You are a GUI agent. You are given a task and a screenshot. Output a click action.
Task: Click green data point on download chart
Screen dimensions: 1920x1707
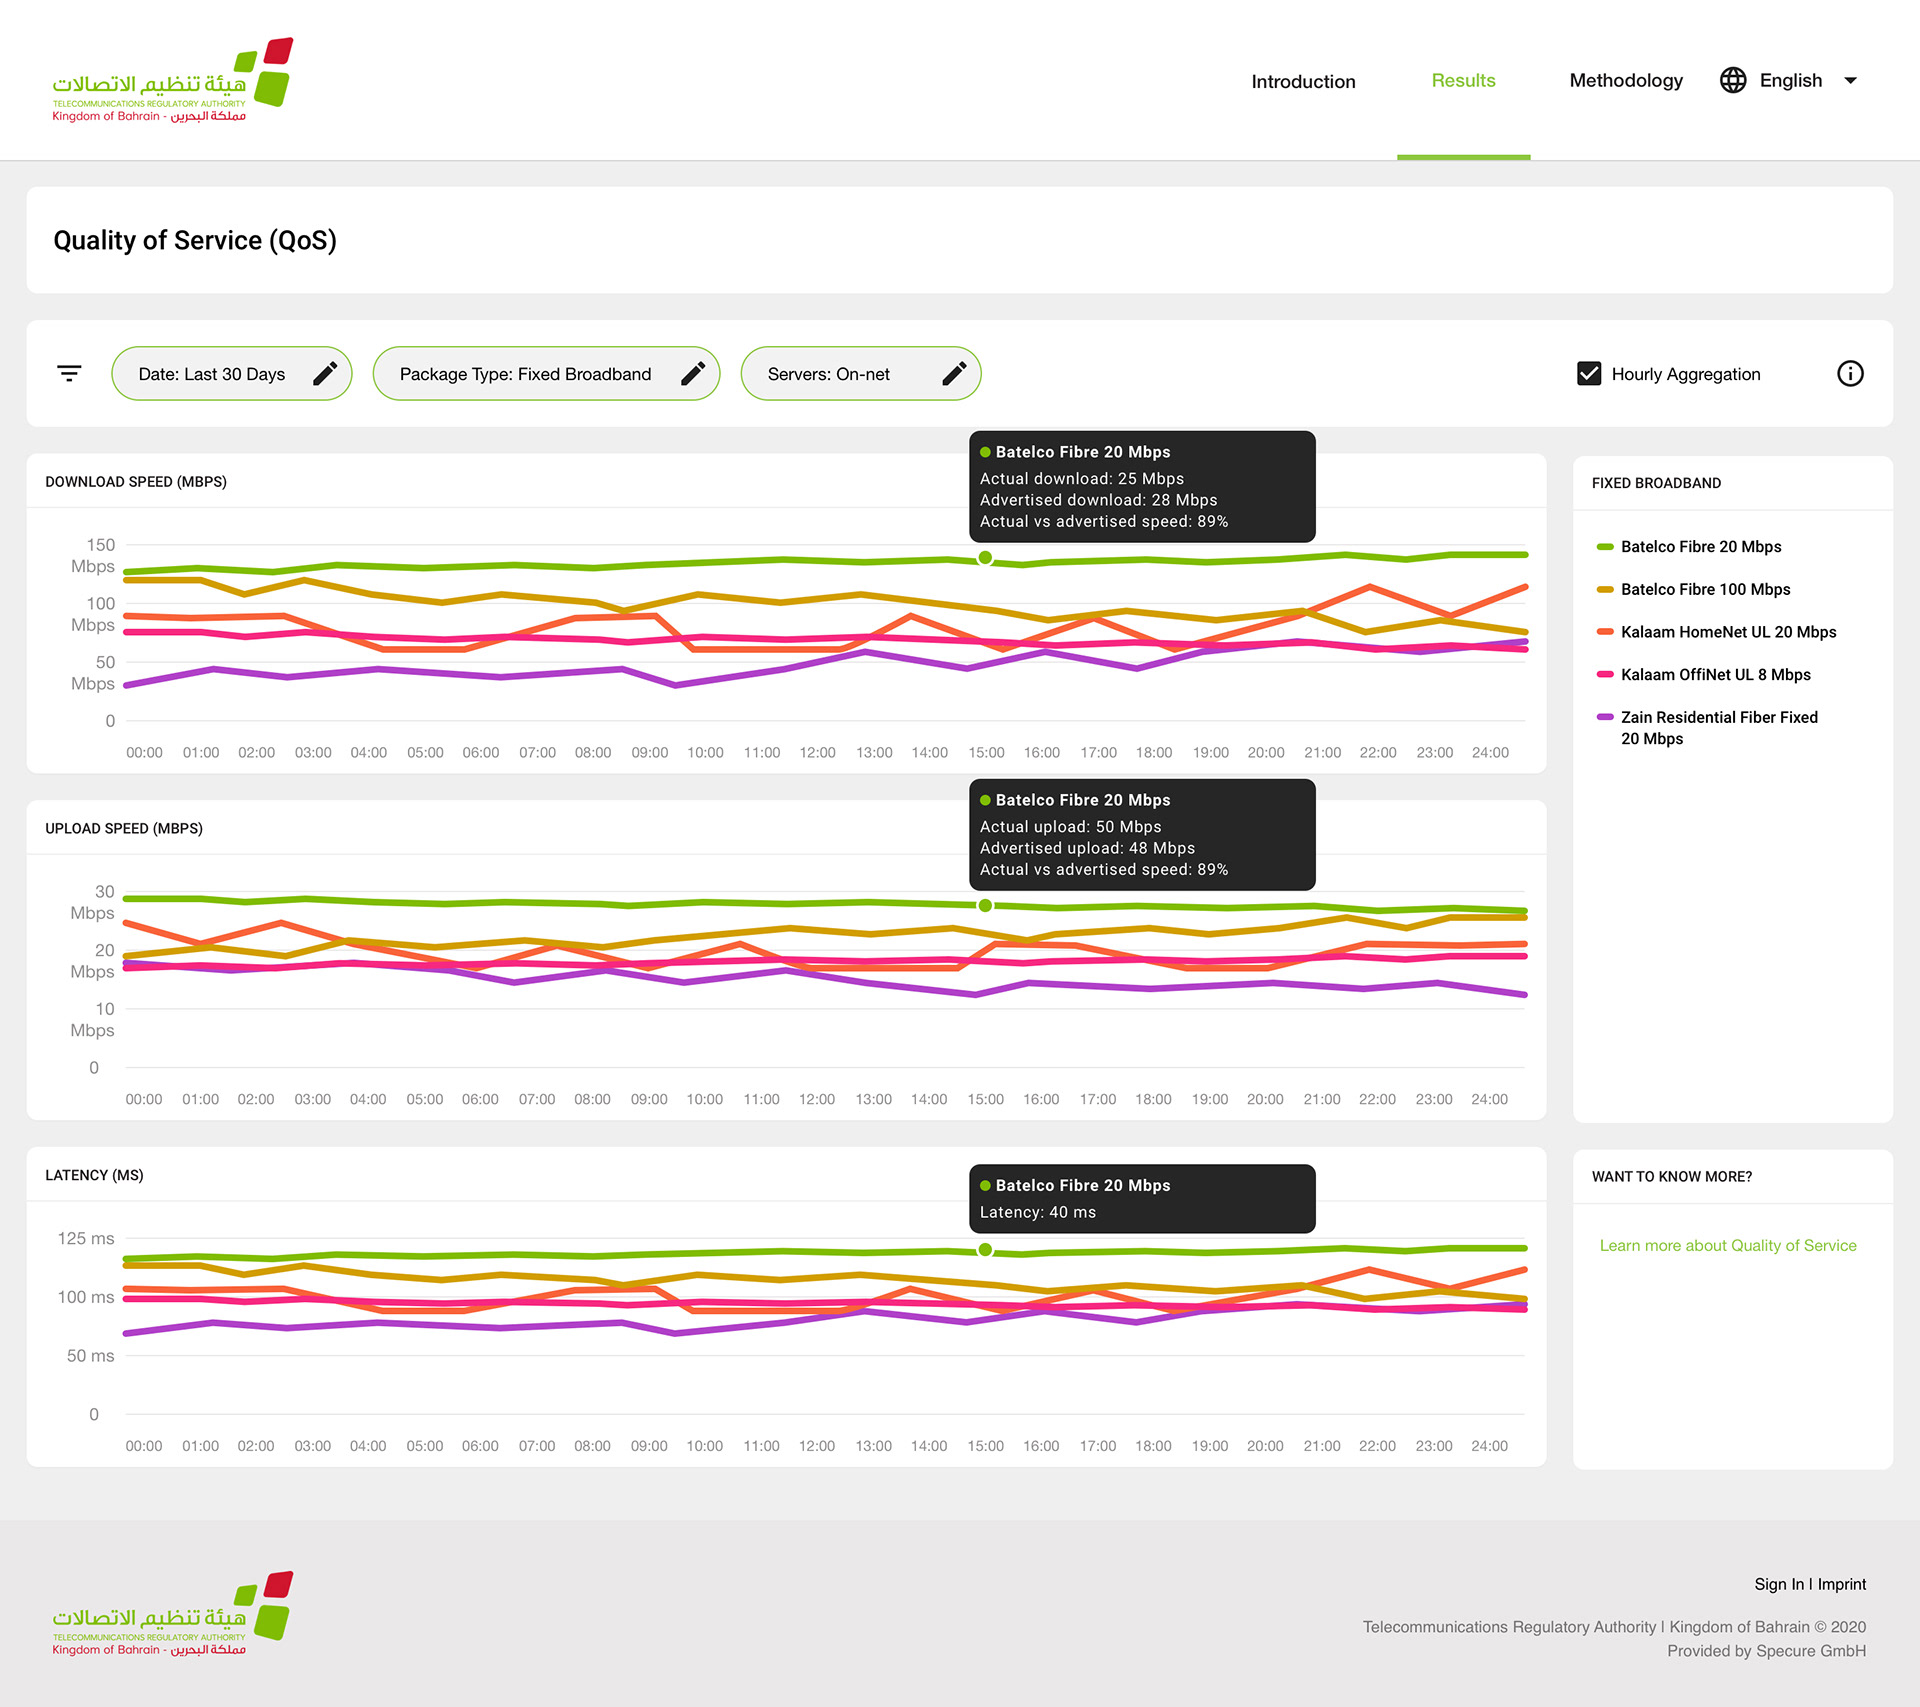[x=985, y=558]
